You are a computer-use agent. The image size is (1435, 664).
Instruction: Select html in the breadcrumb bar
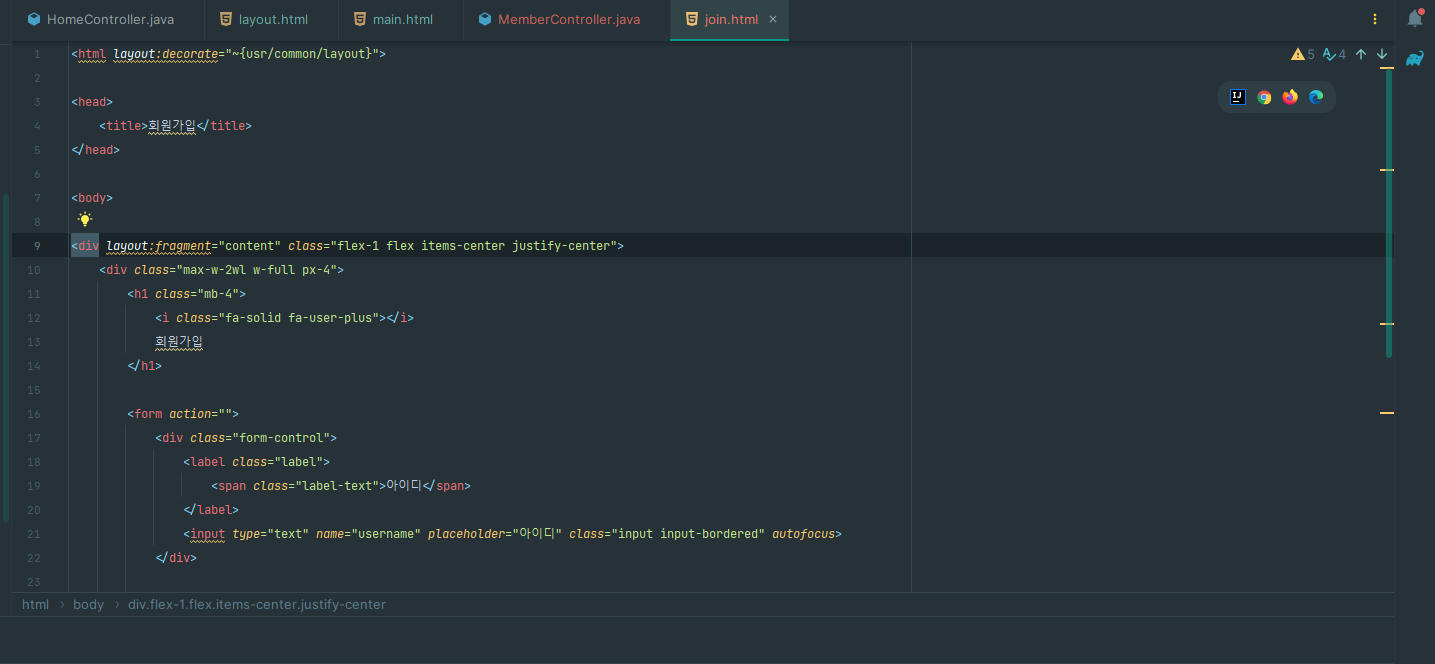[35, 605]
